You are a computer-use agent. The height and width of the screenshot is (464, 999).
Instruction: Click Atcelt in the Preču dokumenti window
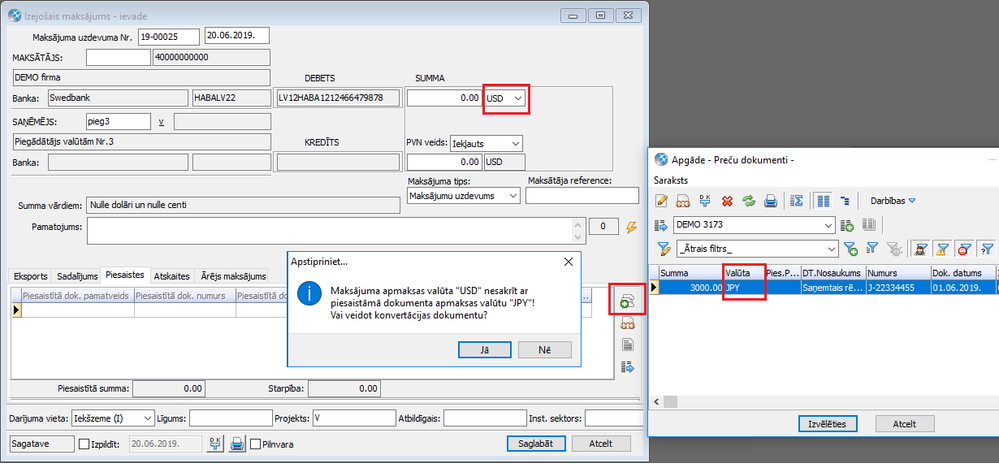click(905, 424)
